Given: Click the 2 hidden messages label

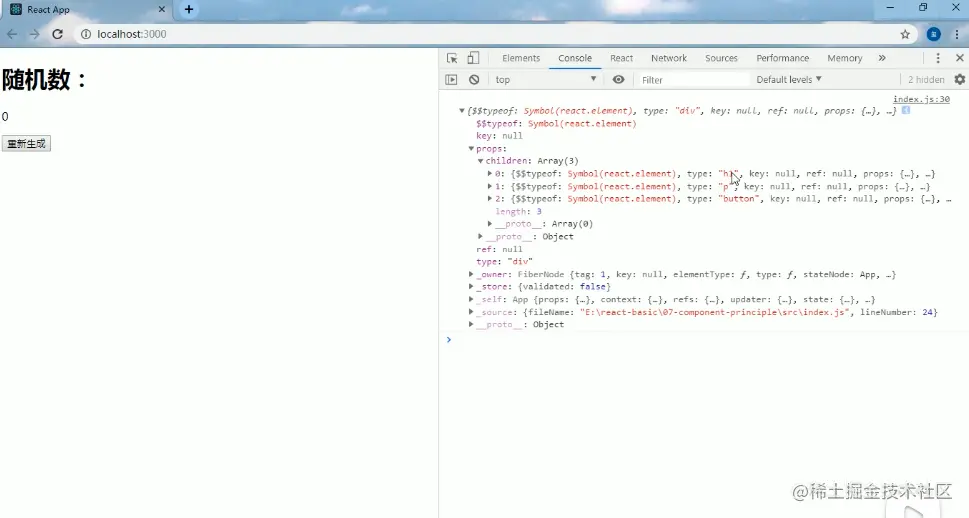Looking at the screenshot, I should point(926,80).
